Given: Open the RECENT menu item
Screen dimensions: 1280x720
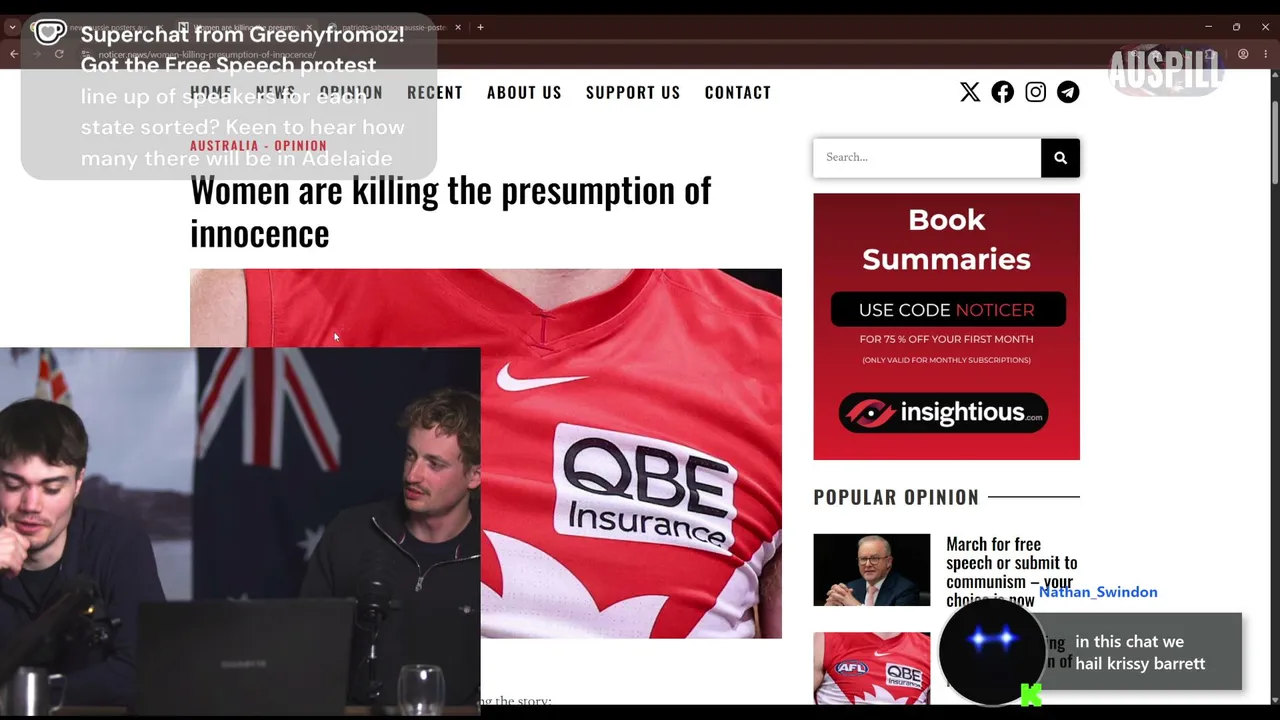Looking at the screenshot, I should tap(435, 92).
